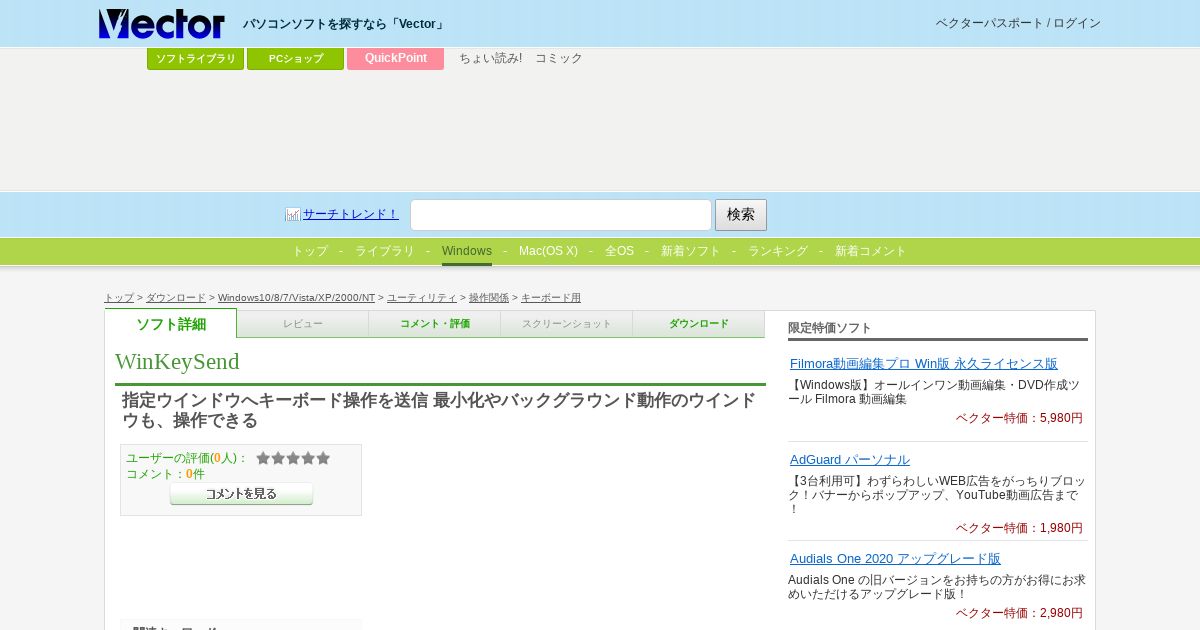Focus the search text field
Image resolution: width=1200 pixels, height=630 pixels.
pos(561,215)
